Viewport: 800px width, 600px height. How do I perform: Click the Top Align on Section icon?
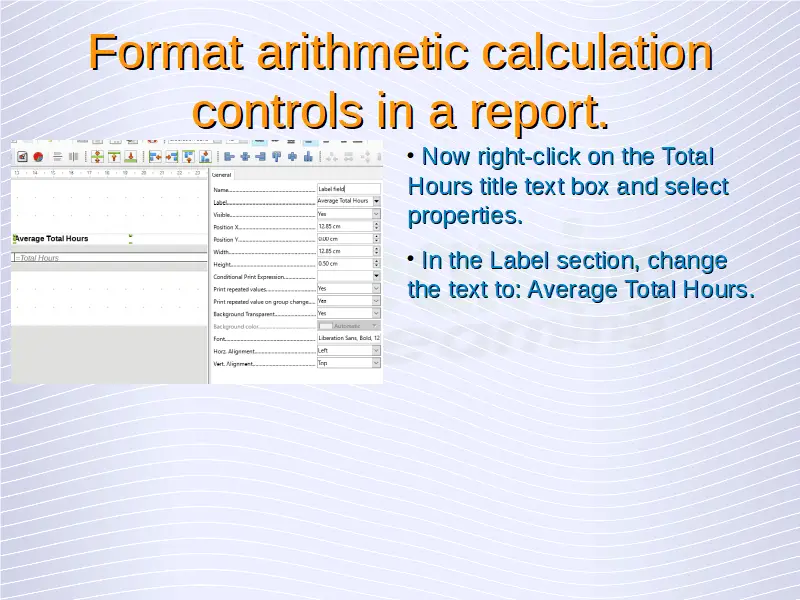pos(188,157)
